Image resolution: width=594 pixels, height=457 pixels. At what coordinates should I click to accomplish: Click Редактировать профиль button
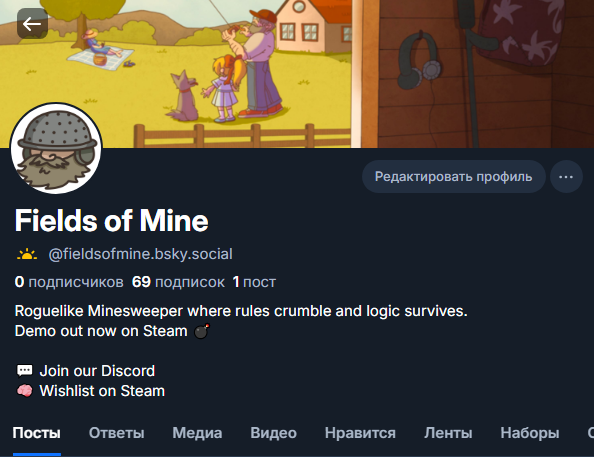(453, 177)
